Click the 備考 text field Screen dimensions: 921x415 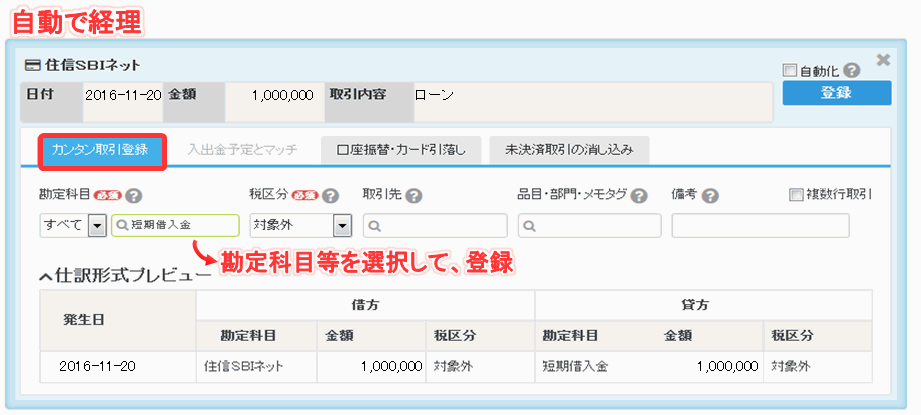pyautogui.click(x=761, y=225)
